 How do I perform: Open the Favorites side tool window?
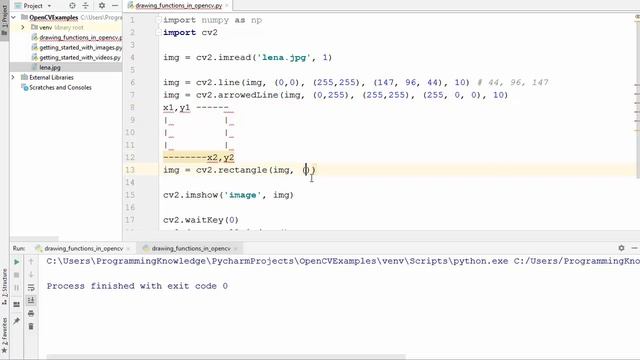click(x=4, y=337)
